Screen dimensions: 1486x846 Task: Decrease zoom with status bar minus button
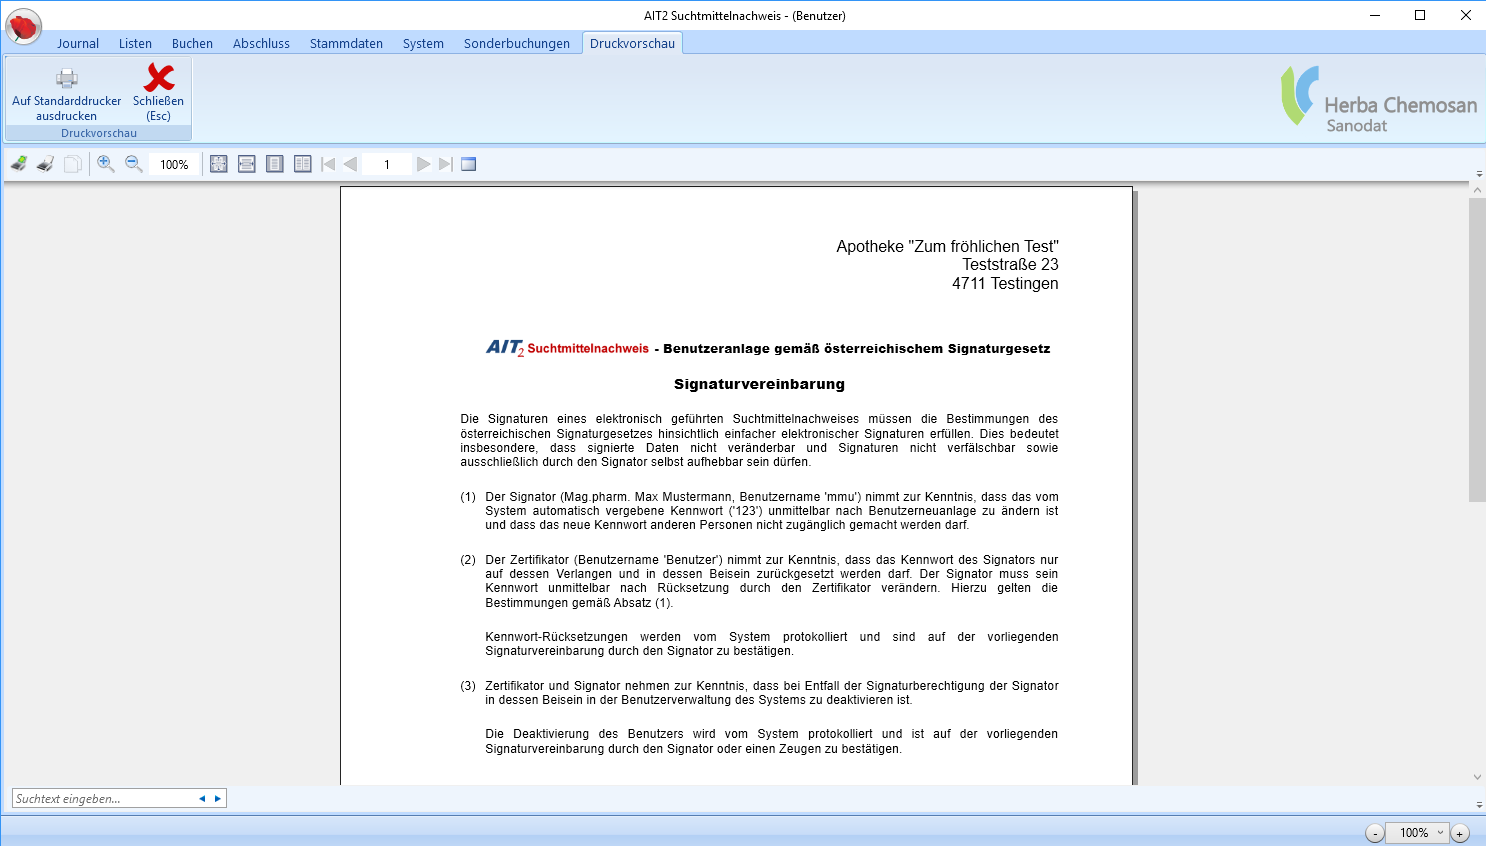point(1375,833)
